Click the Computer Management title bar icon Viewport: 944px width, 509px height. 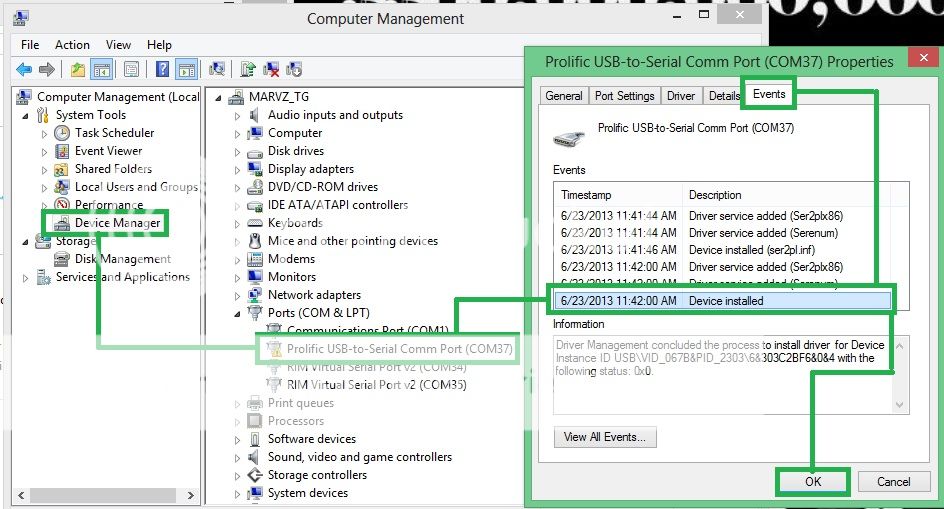21,18
